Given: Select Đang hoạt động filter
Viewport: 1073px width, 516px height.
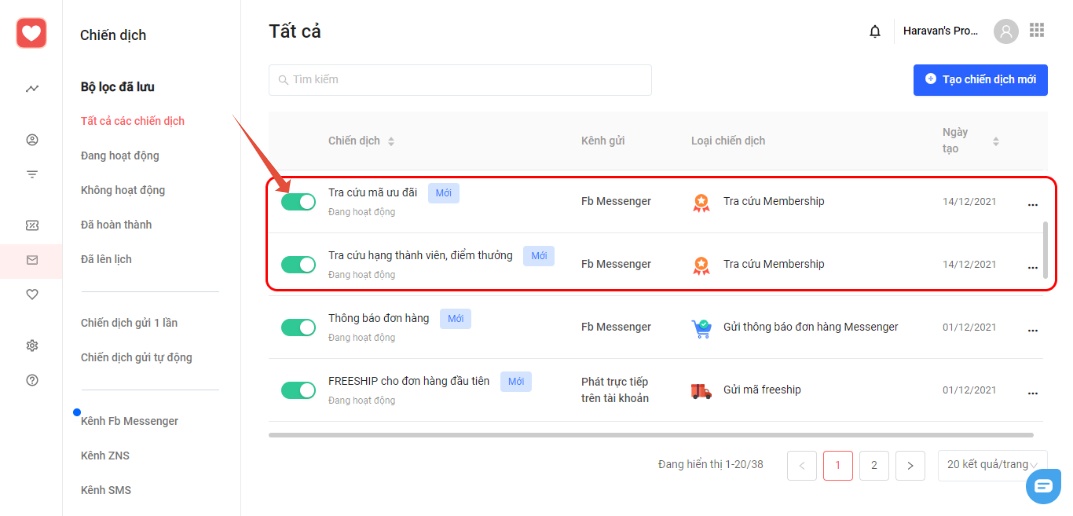Looking at the screenshot, I should coord(120,155).
